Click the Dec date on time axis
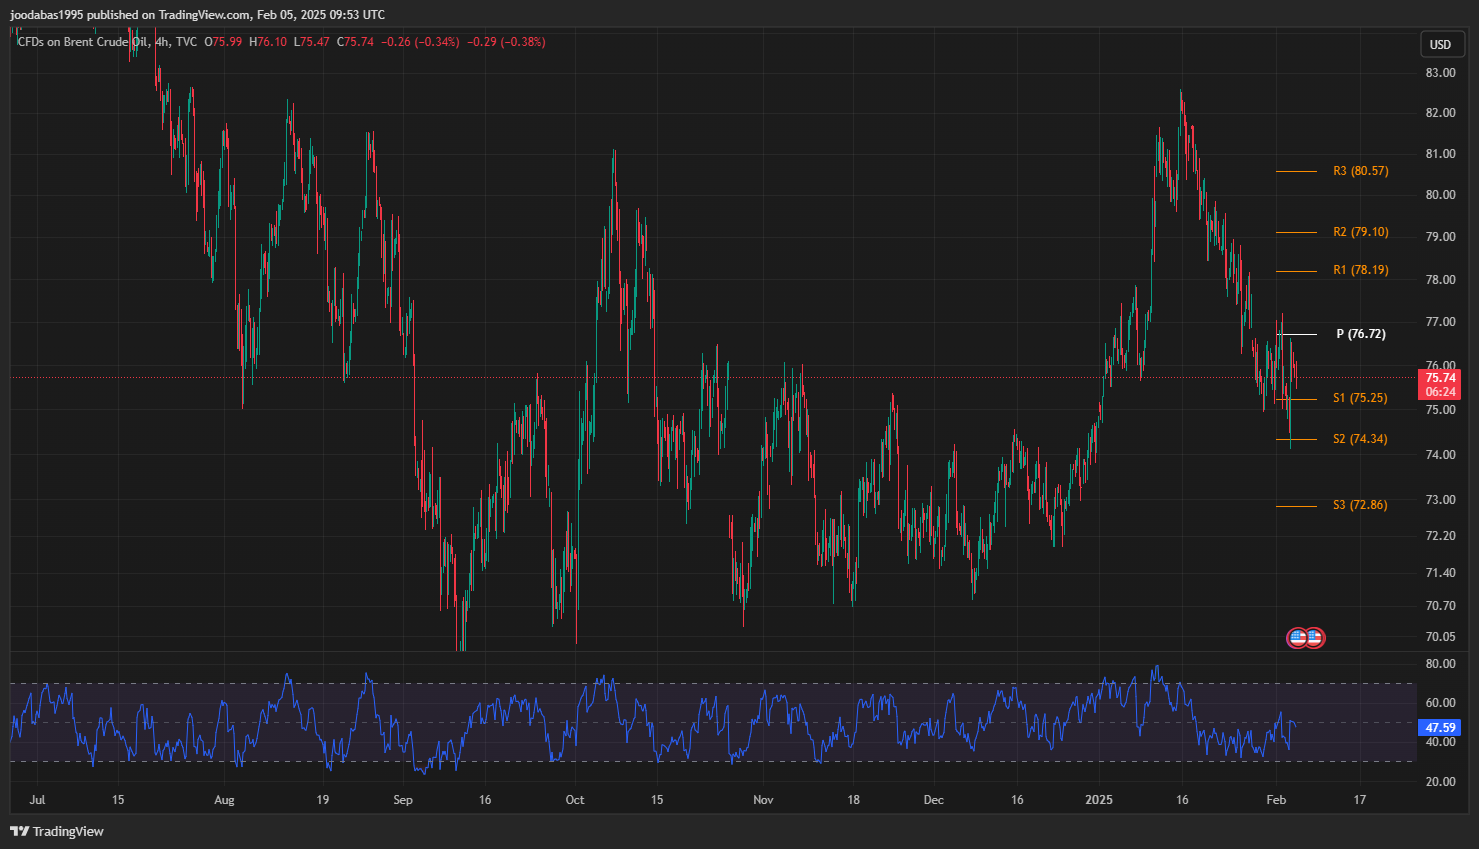Image resolution: width=1479 pixels, height=849 pixels. pyautogui.click(x=933, y=800)
